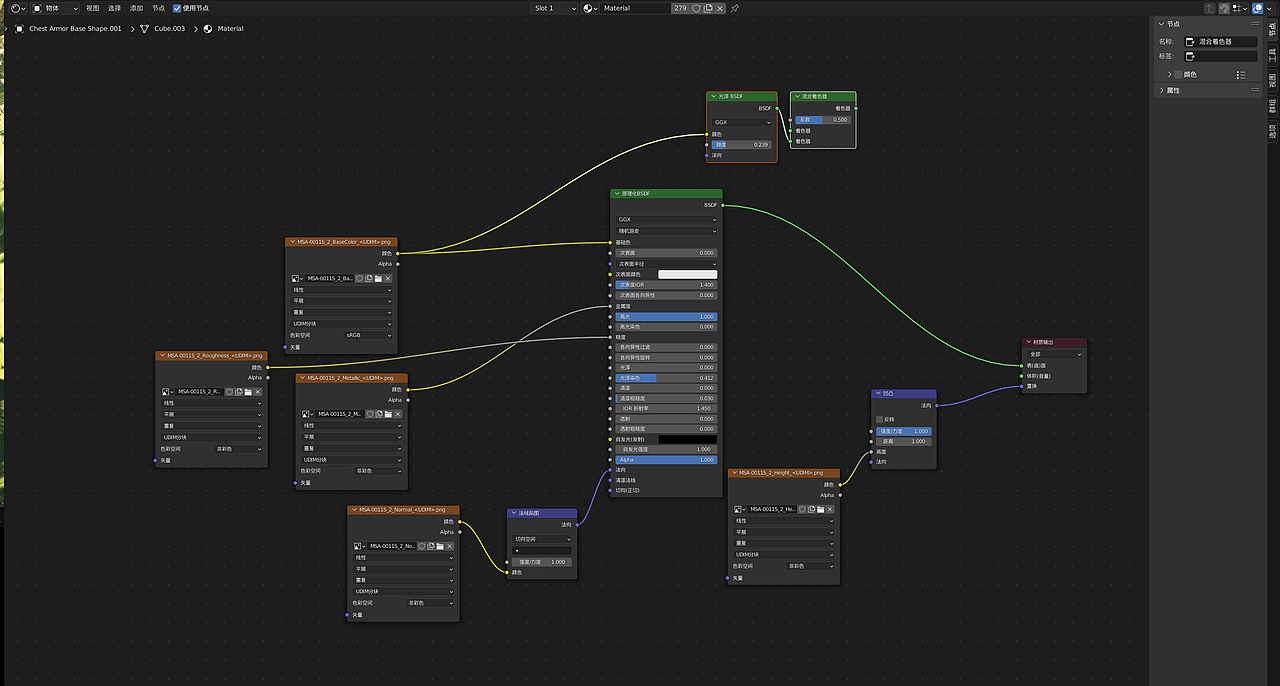The image size is (1280, 686).
Task: Toggle fake user shield for Material
Action: (696, 8)
